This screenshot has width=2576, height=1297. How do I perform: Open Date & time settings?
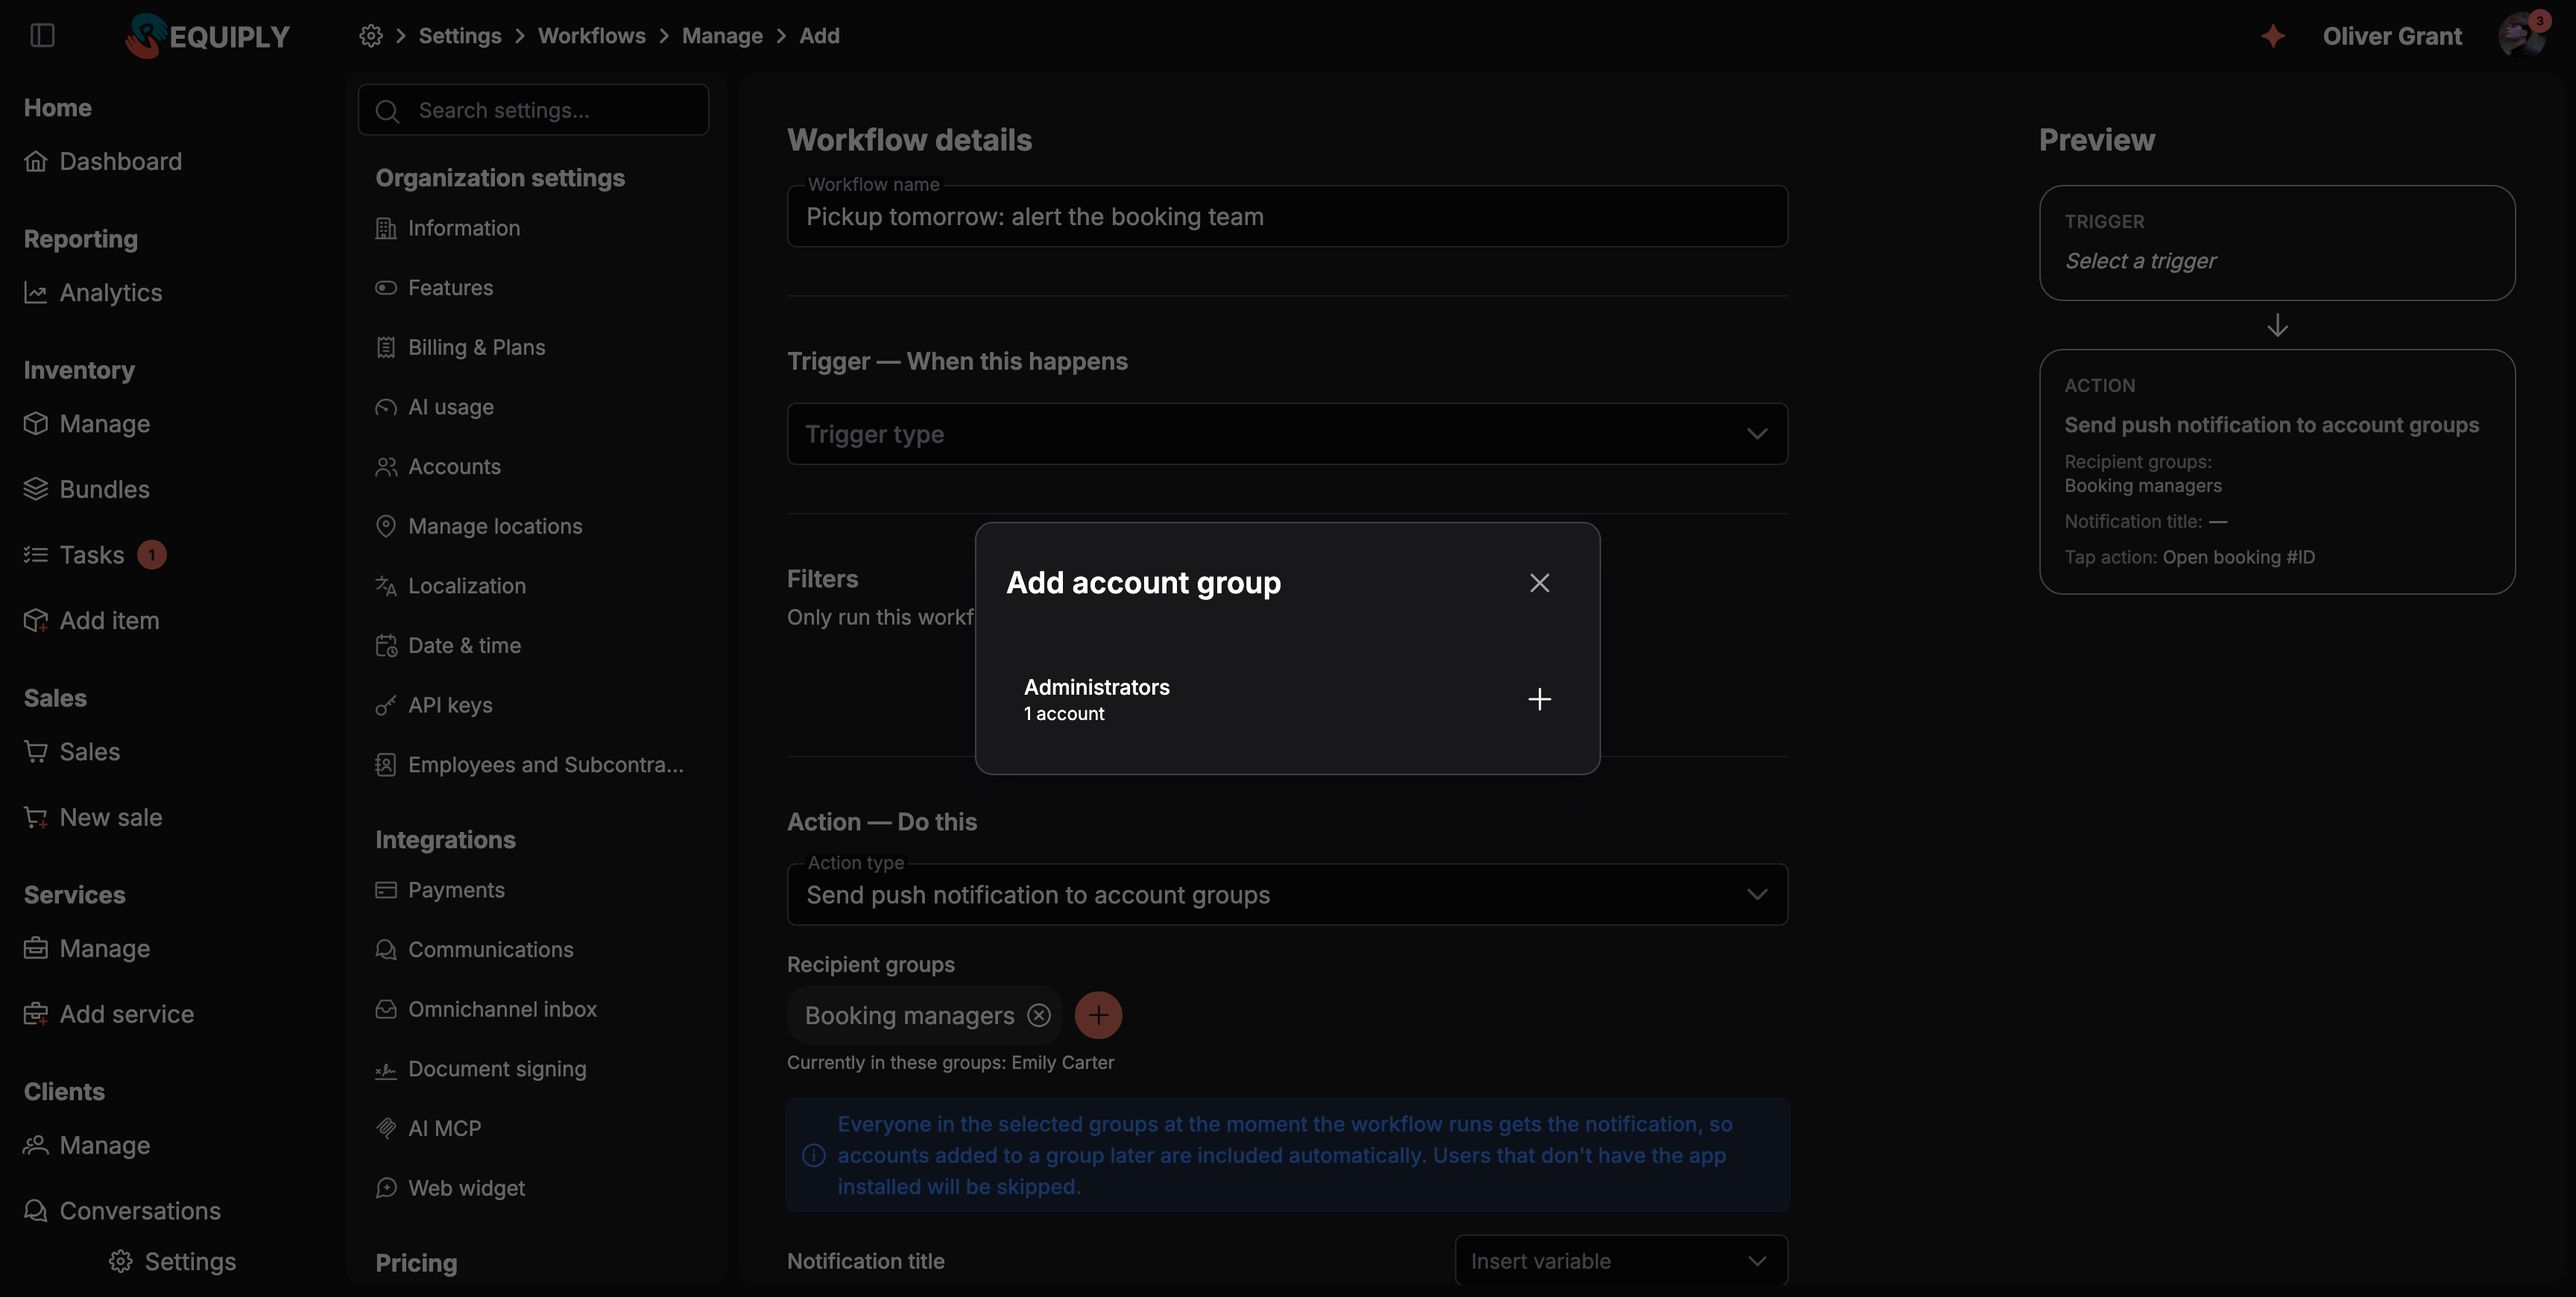[x=448, y=646]
